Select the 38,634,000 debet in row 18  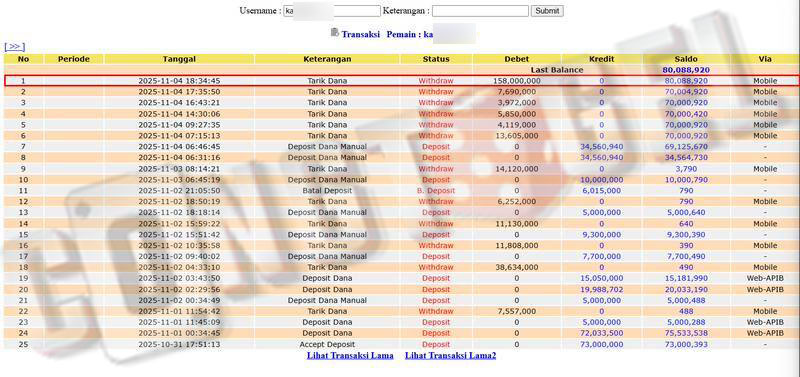coord(517,267)
